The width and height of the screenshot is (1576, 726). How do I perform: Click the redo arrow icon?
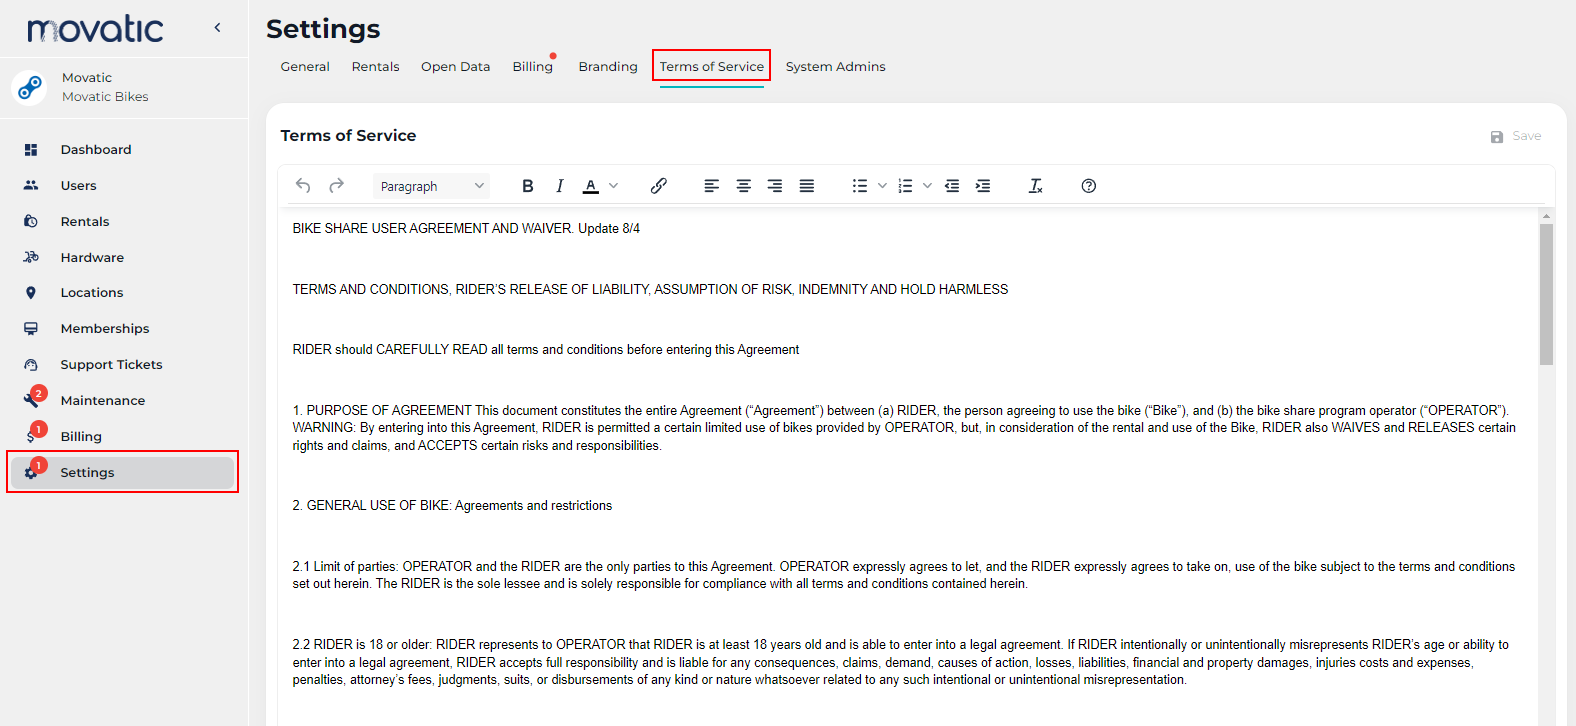pyautogui.click(x=337, y=186)
